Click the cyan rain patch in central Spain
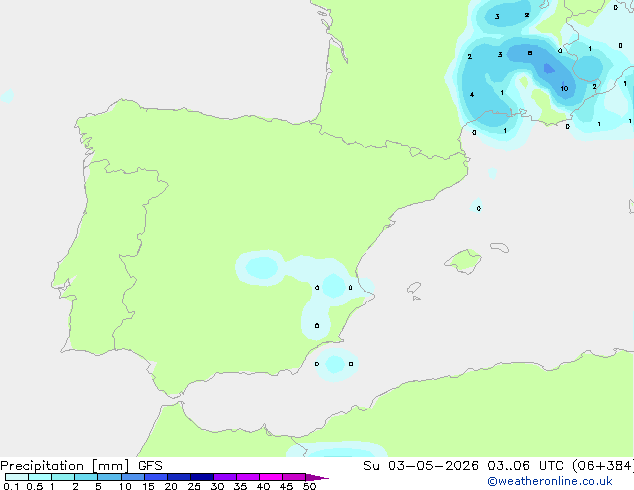Viewport: 634px width, 490px height. [x=262, y=267]
